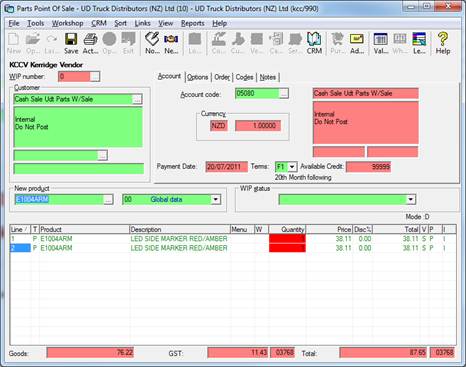
Task: Click the CRM toolbar icon
Action: 314,43
